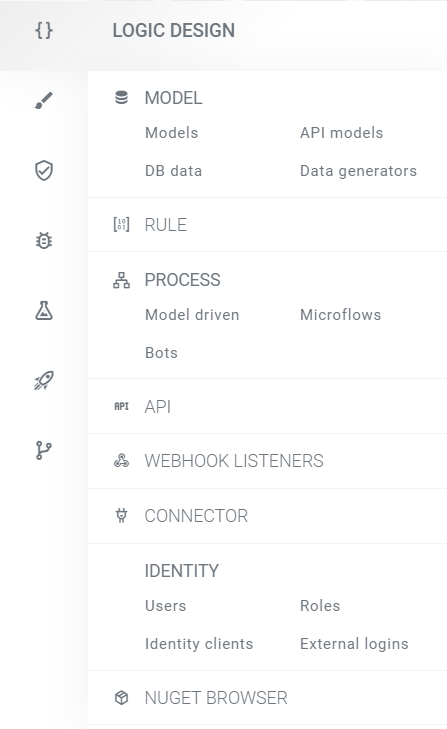Open Identity clients link
This screenshot has width=447, height=729.
(x=199, y=644)
